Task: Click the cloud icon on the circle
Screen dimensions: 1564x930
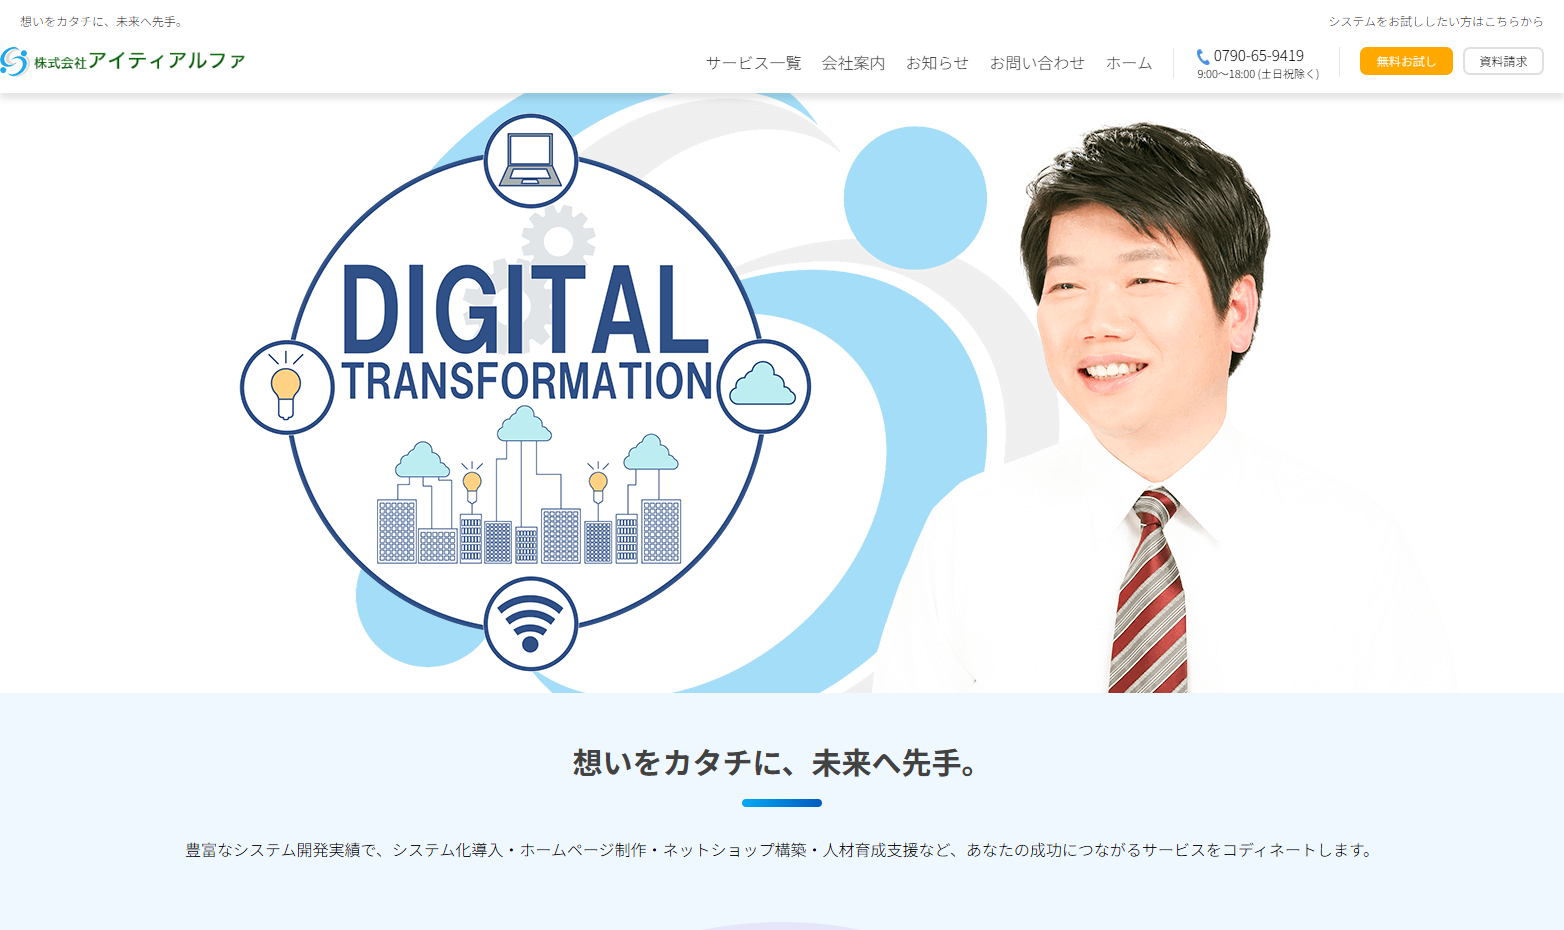Action: point(764,386)
